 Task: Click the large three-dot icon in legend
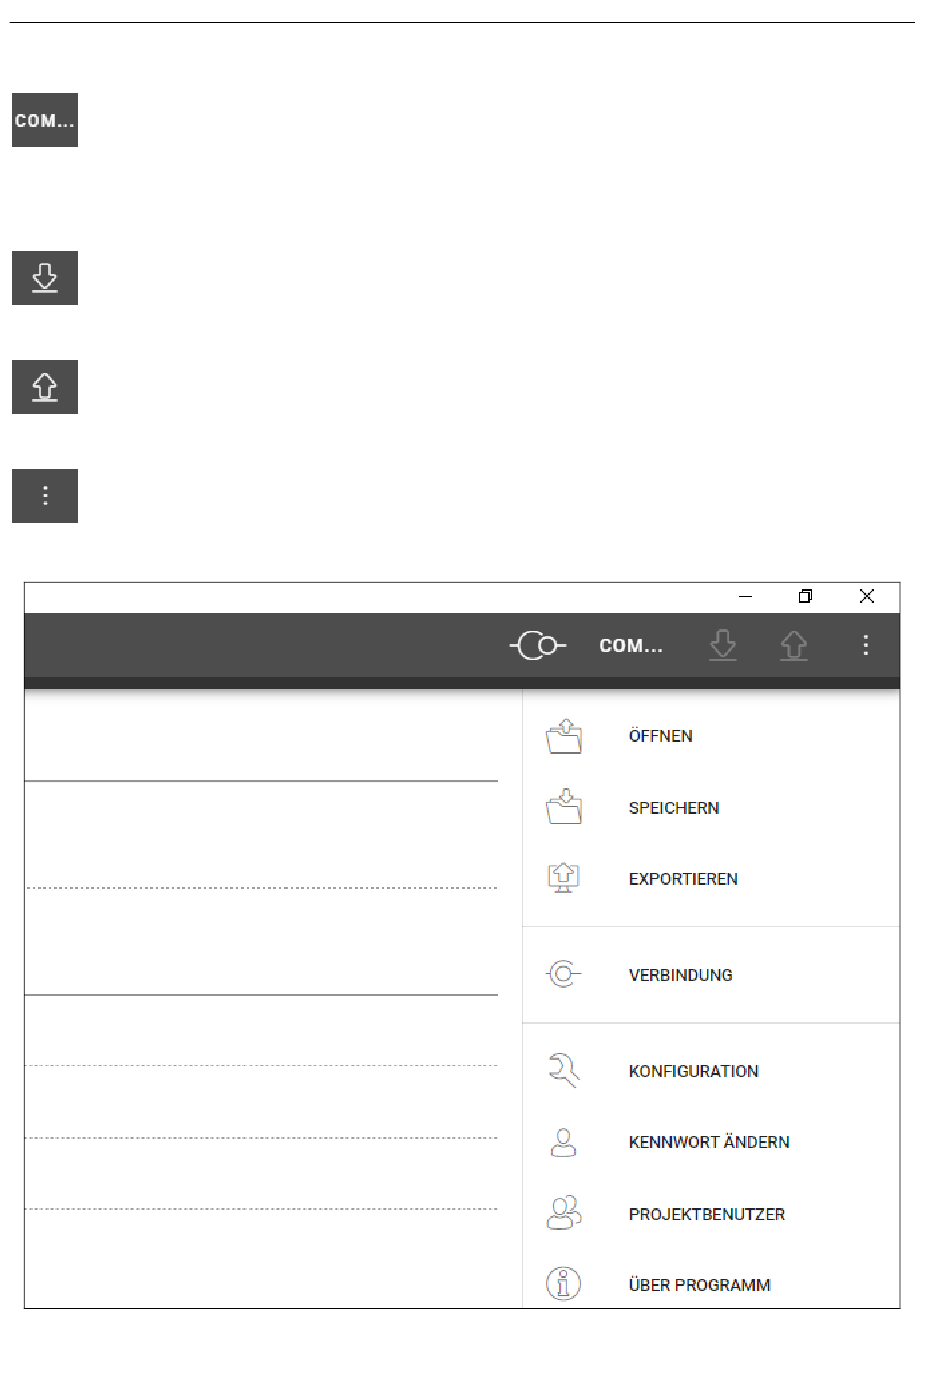point(45,496)
